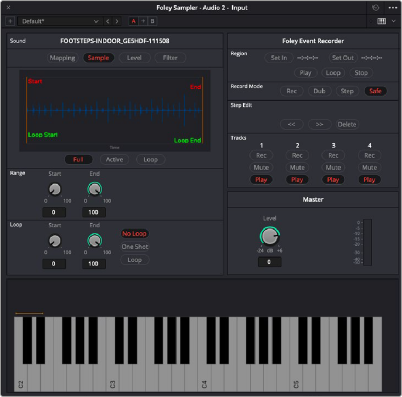Click the panel layout view icon
Viewport: 402px width, 397px height.
382,21
